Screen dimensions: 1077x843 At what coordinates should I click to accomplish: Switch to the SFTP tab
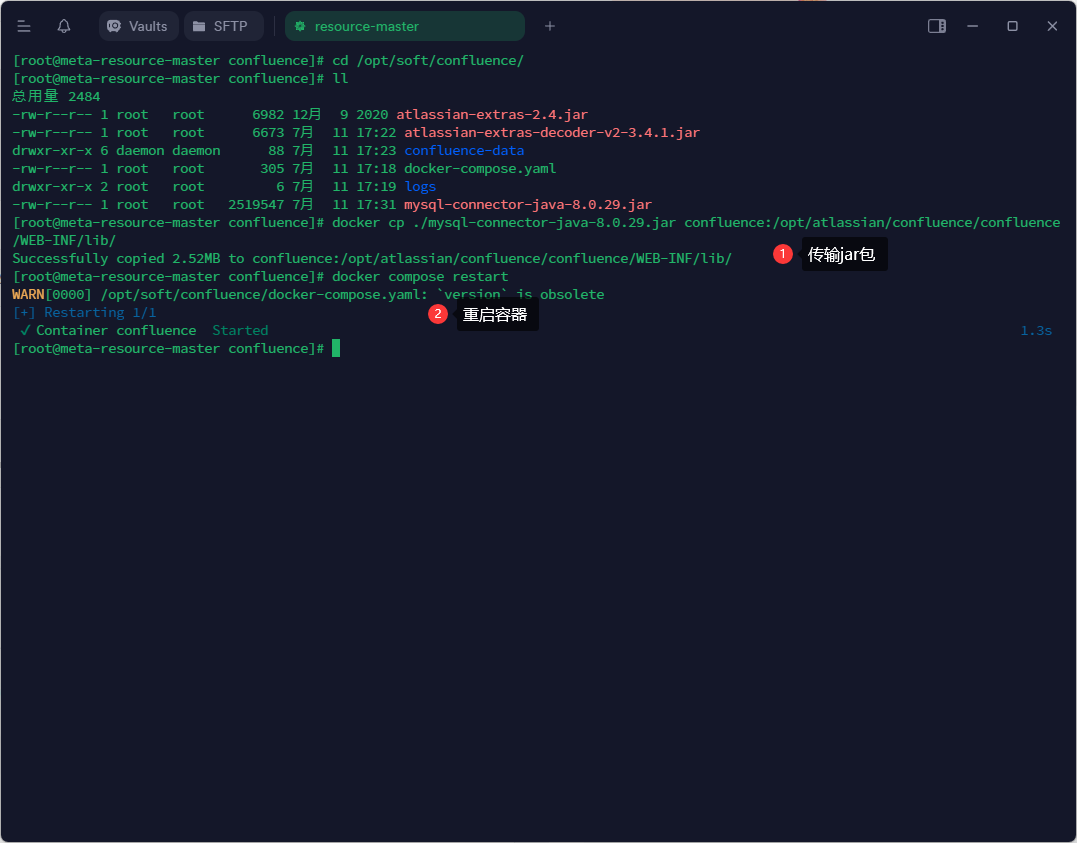tap(223, 26)
